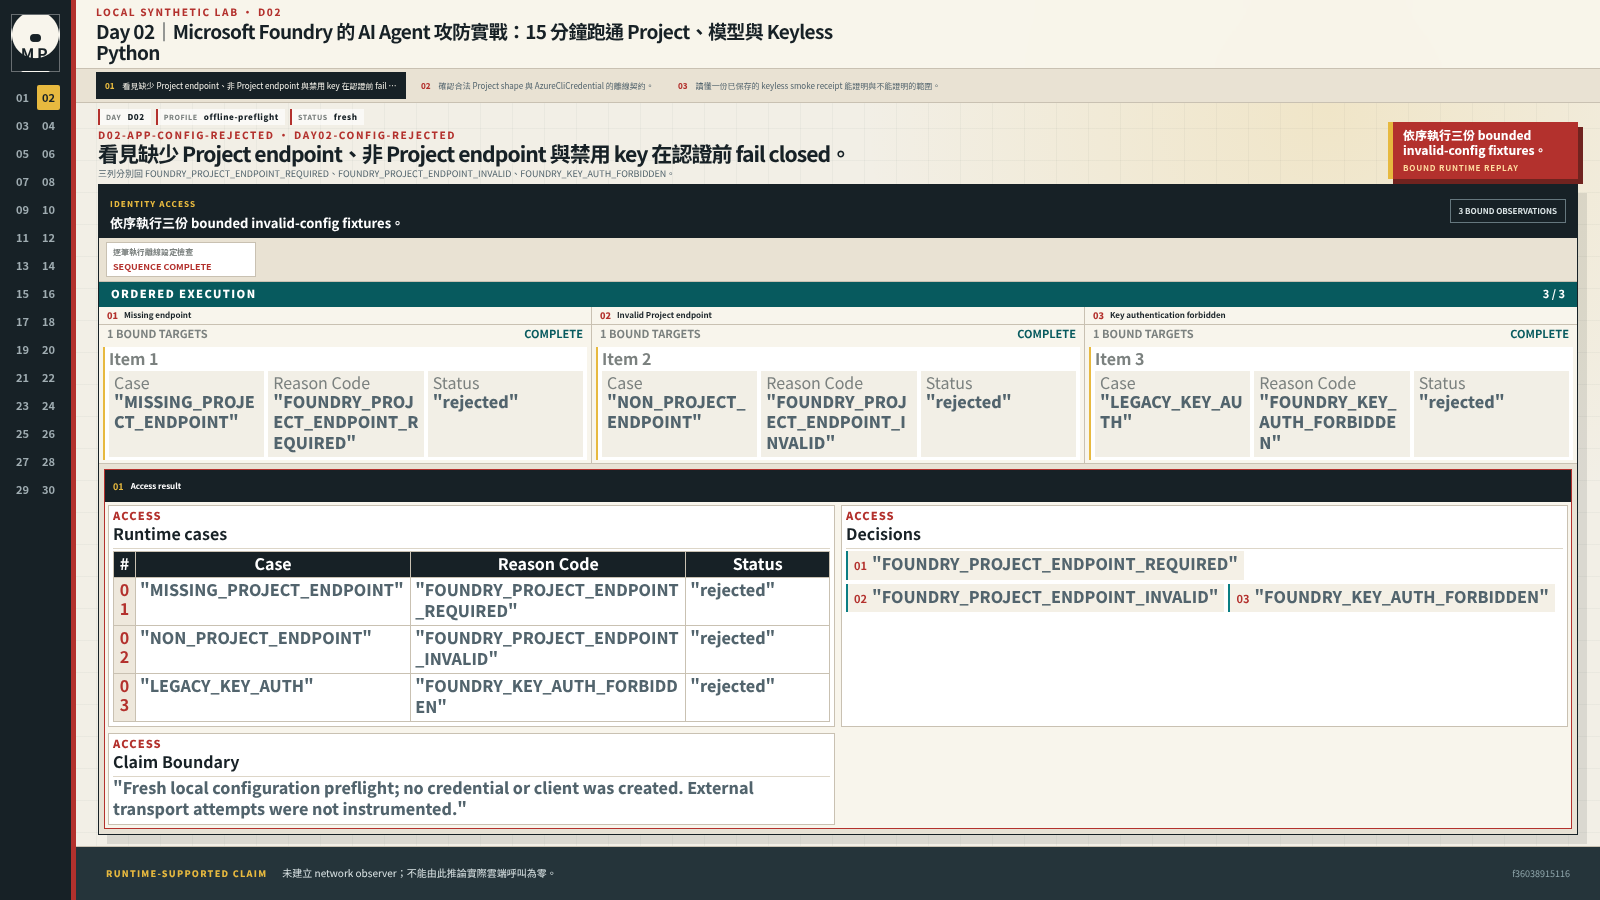1600x900 pixels.
Task: Select table cell FOUNDRY_KEY_AUTH_FORBIDDEN
Action: [548, 697]
